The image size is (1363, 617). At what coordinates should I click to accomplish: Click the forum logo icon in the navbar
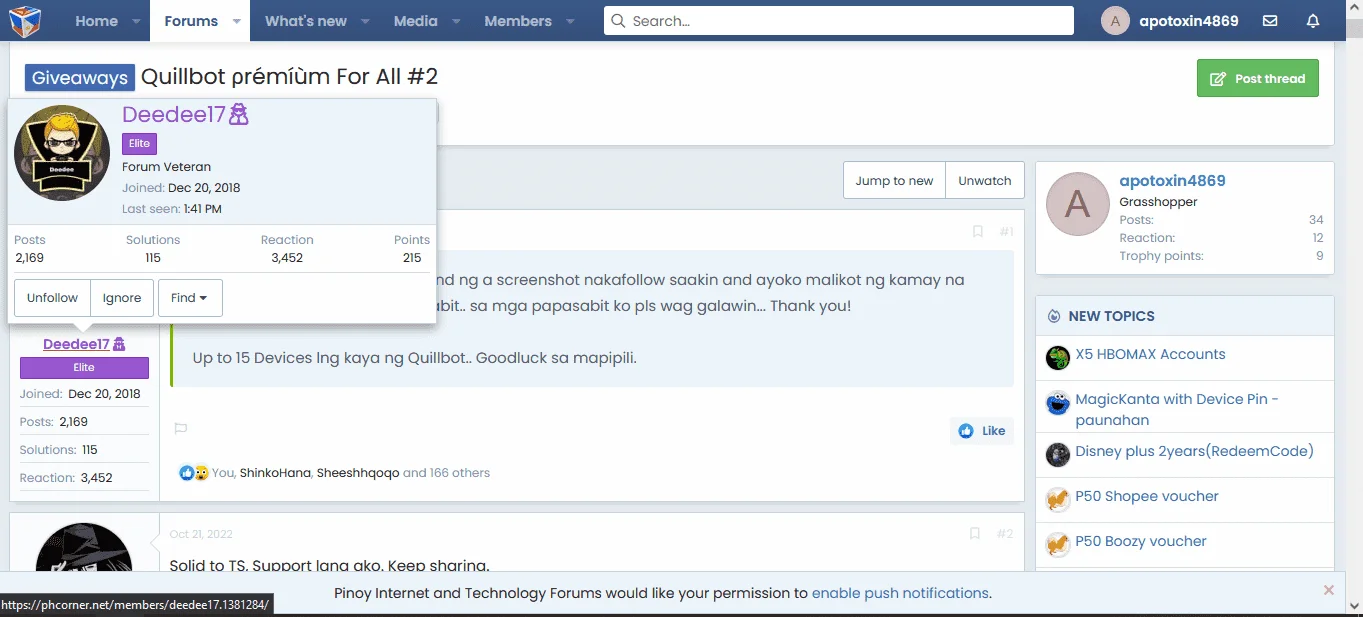click(x=25, y=21)
